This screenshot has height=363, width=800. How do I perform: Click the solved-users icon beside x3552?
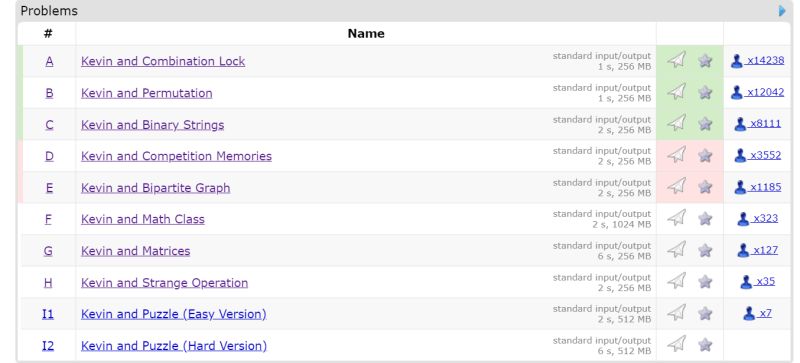740,156
